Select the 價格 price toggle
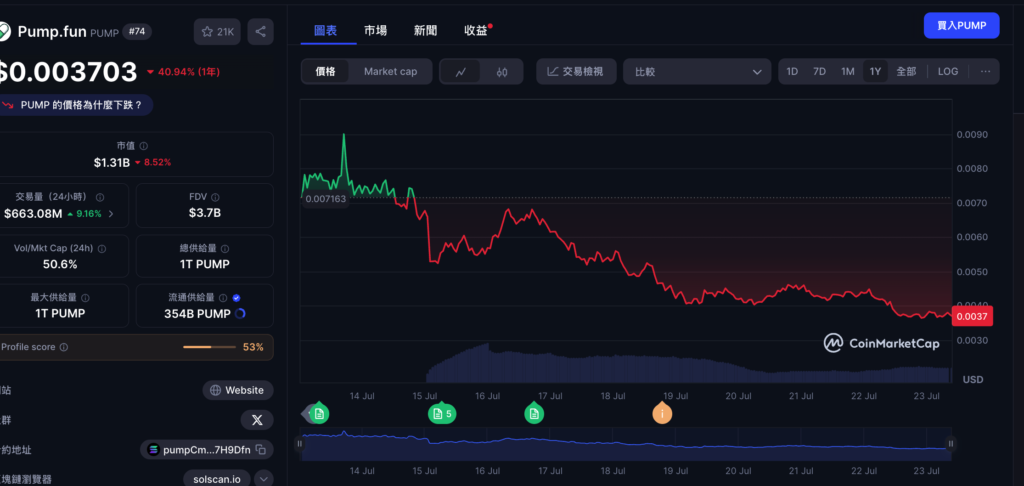The height and width of the screenshot is (486, 1024). click(325, 72)
